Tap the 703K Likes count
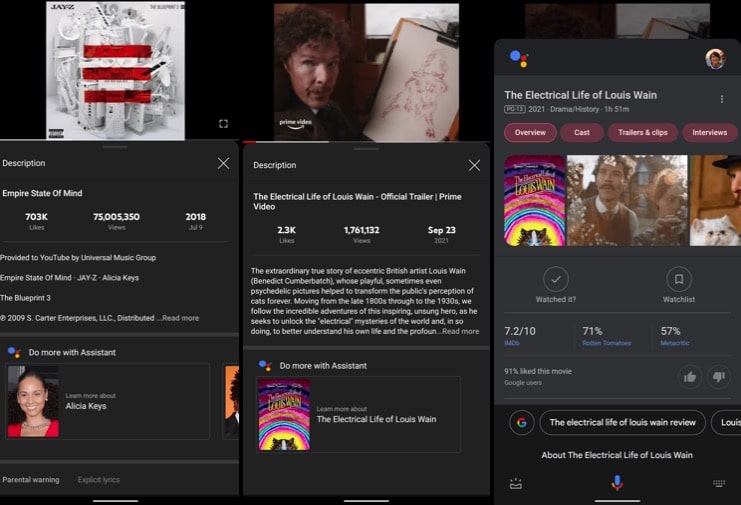741x505 pixels. [x=36, y=221]
